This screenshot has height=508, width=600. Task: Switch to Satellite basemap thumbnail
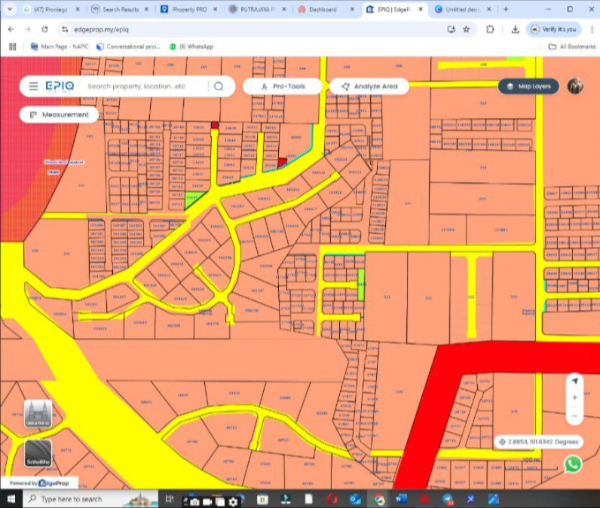coord(38,455)
